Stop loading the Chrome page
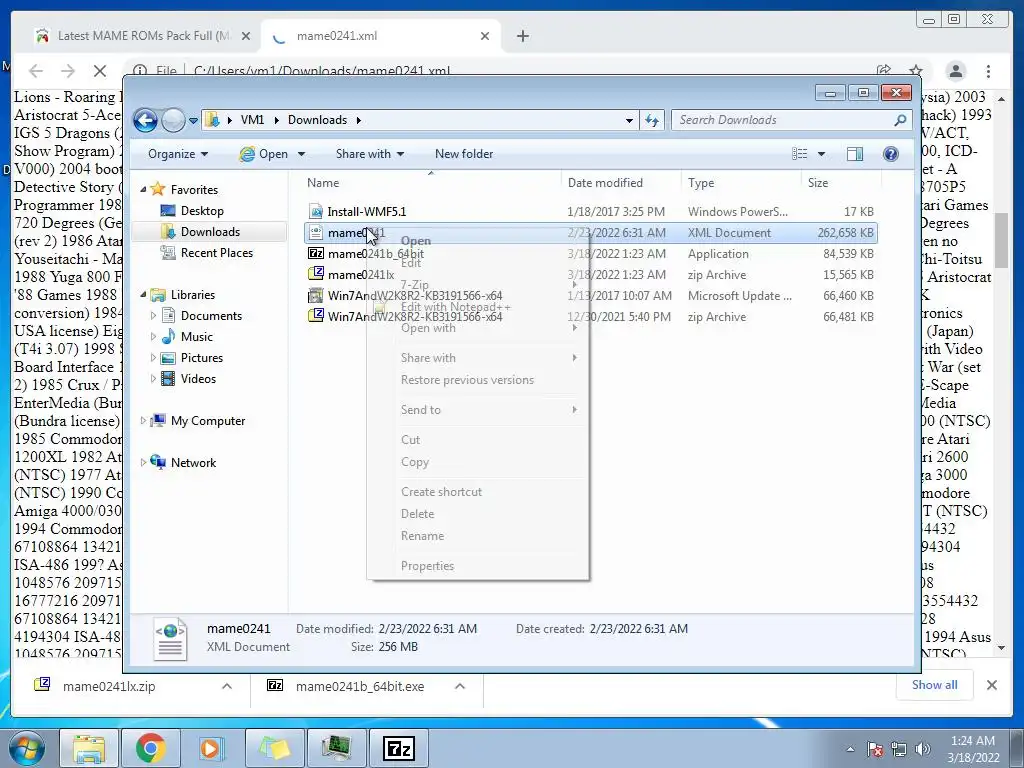Screen dimensions: 1024x768 [100, 71]
